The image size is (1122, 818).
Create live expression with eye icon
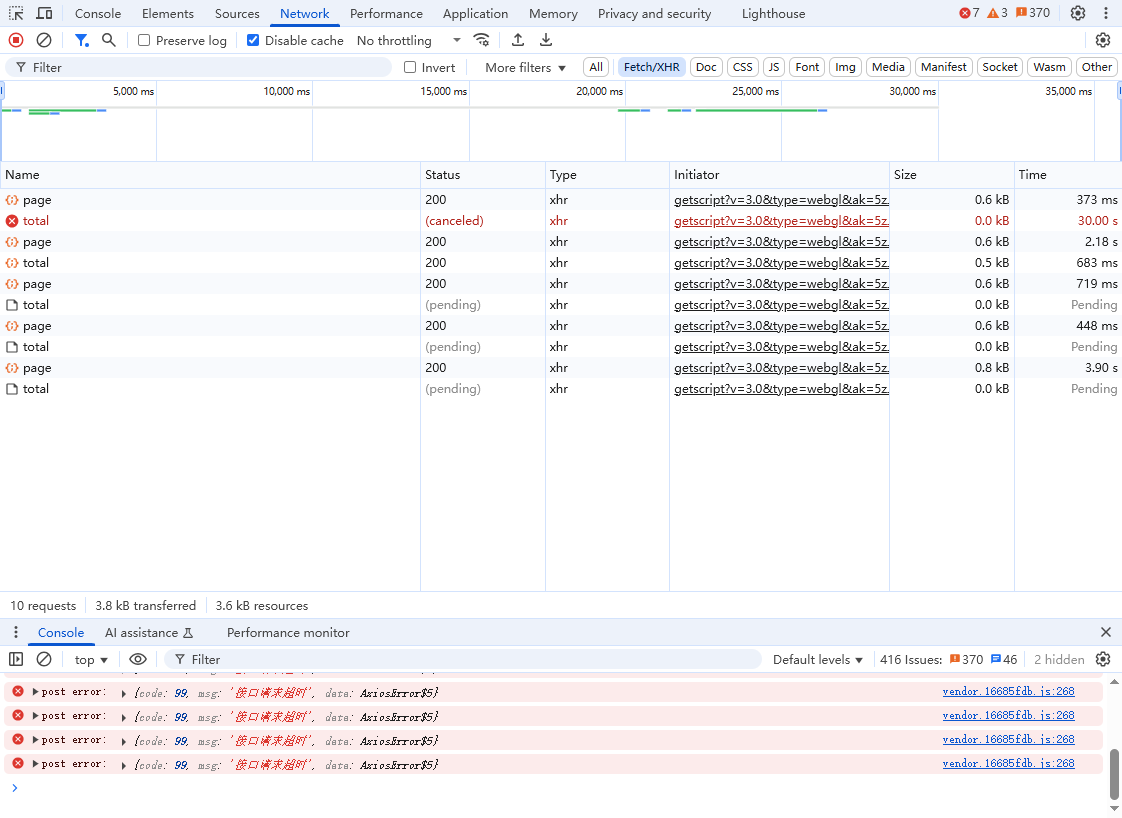[x=138, y=659]
